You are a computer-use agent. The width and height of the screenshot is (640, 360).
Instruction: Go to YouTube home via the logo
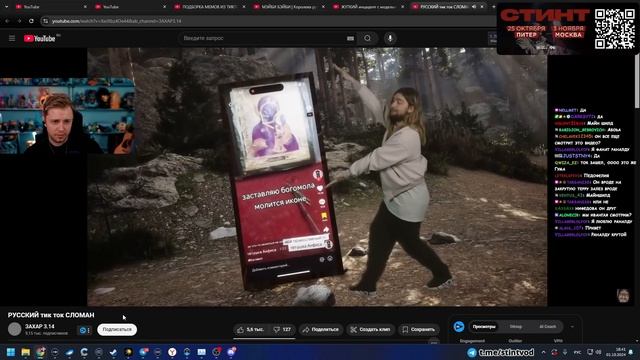[x=40, y=38]
